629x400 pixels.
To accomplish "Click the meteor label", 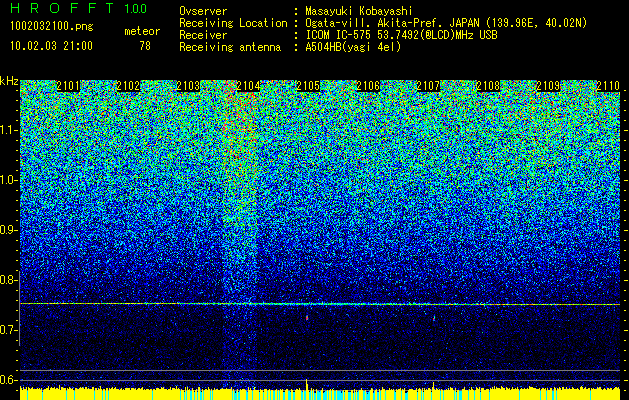I will click(x=142, y=31).
